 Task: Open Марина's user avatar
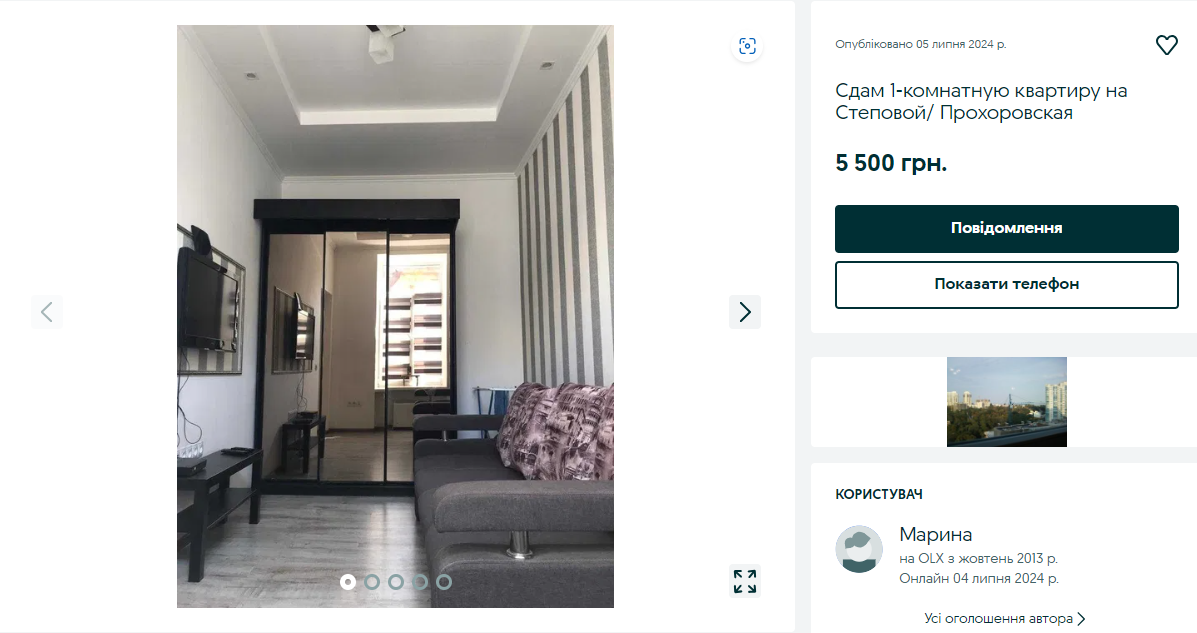click(x=859, y=549)
